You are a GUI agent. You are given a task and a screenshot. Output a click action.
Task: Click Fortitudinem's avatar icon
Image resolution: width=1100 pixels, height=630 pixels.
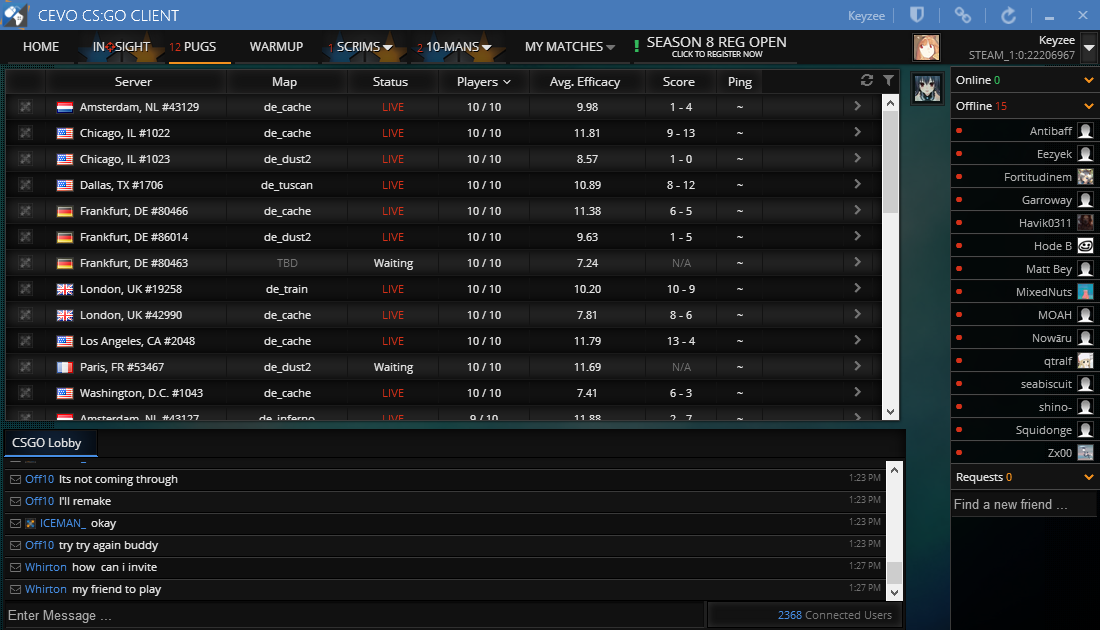click(1085, 177)
